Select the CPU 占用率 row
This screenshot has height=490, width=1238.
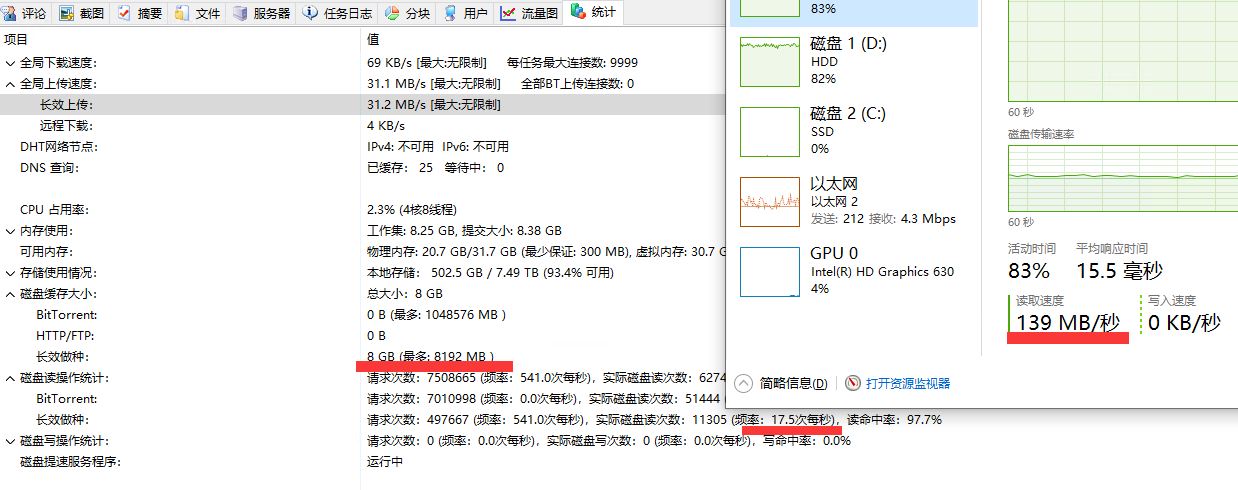tap(363, 209)
